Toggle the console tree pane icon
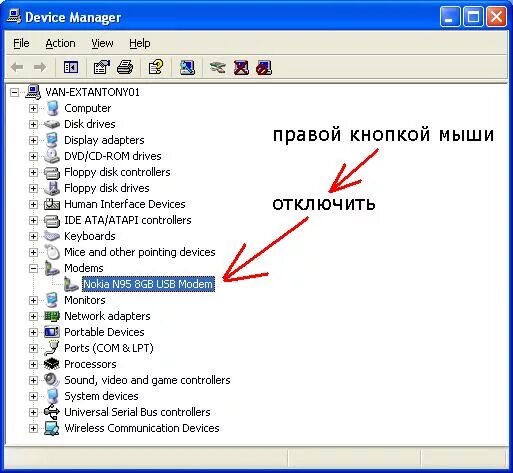The width and height of the screenshot is (513, 473). (71, 67)
